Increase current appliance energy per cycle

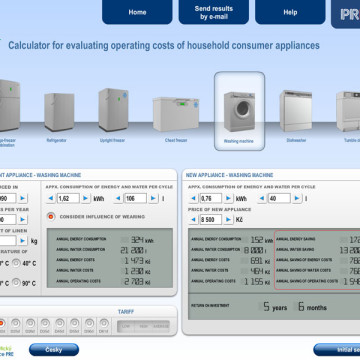(86, 199)
